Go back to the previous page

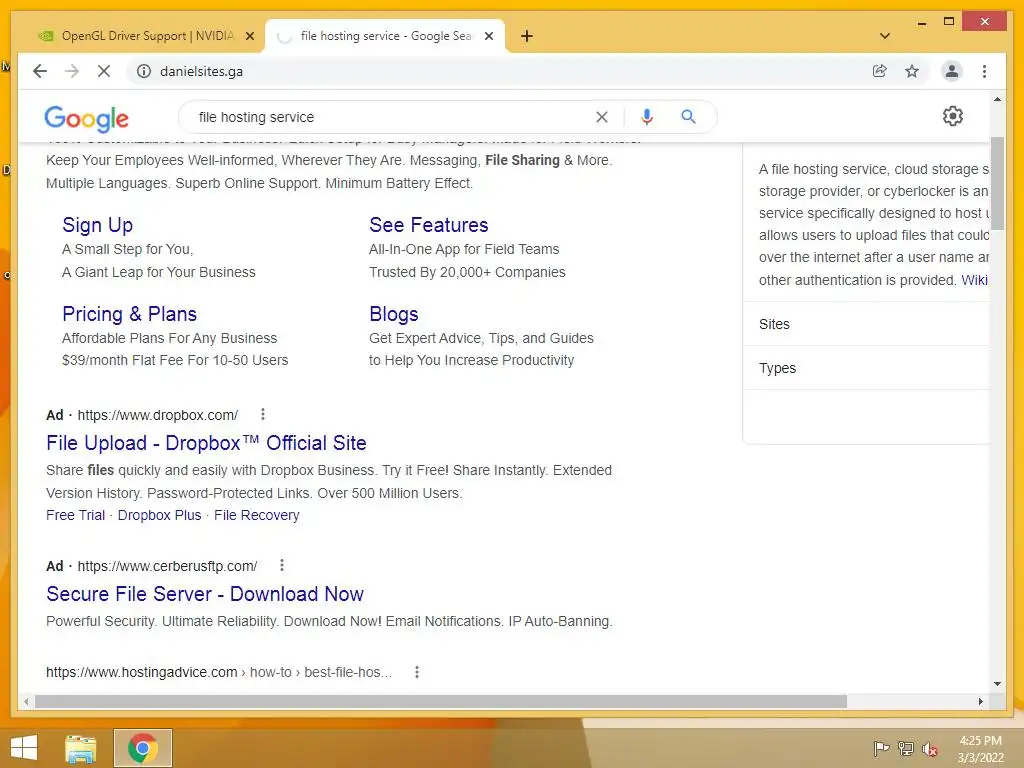(x=40, y=71)
